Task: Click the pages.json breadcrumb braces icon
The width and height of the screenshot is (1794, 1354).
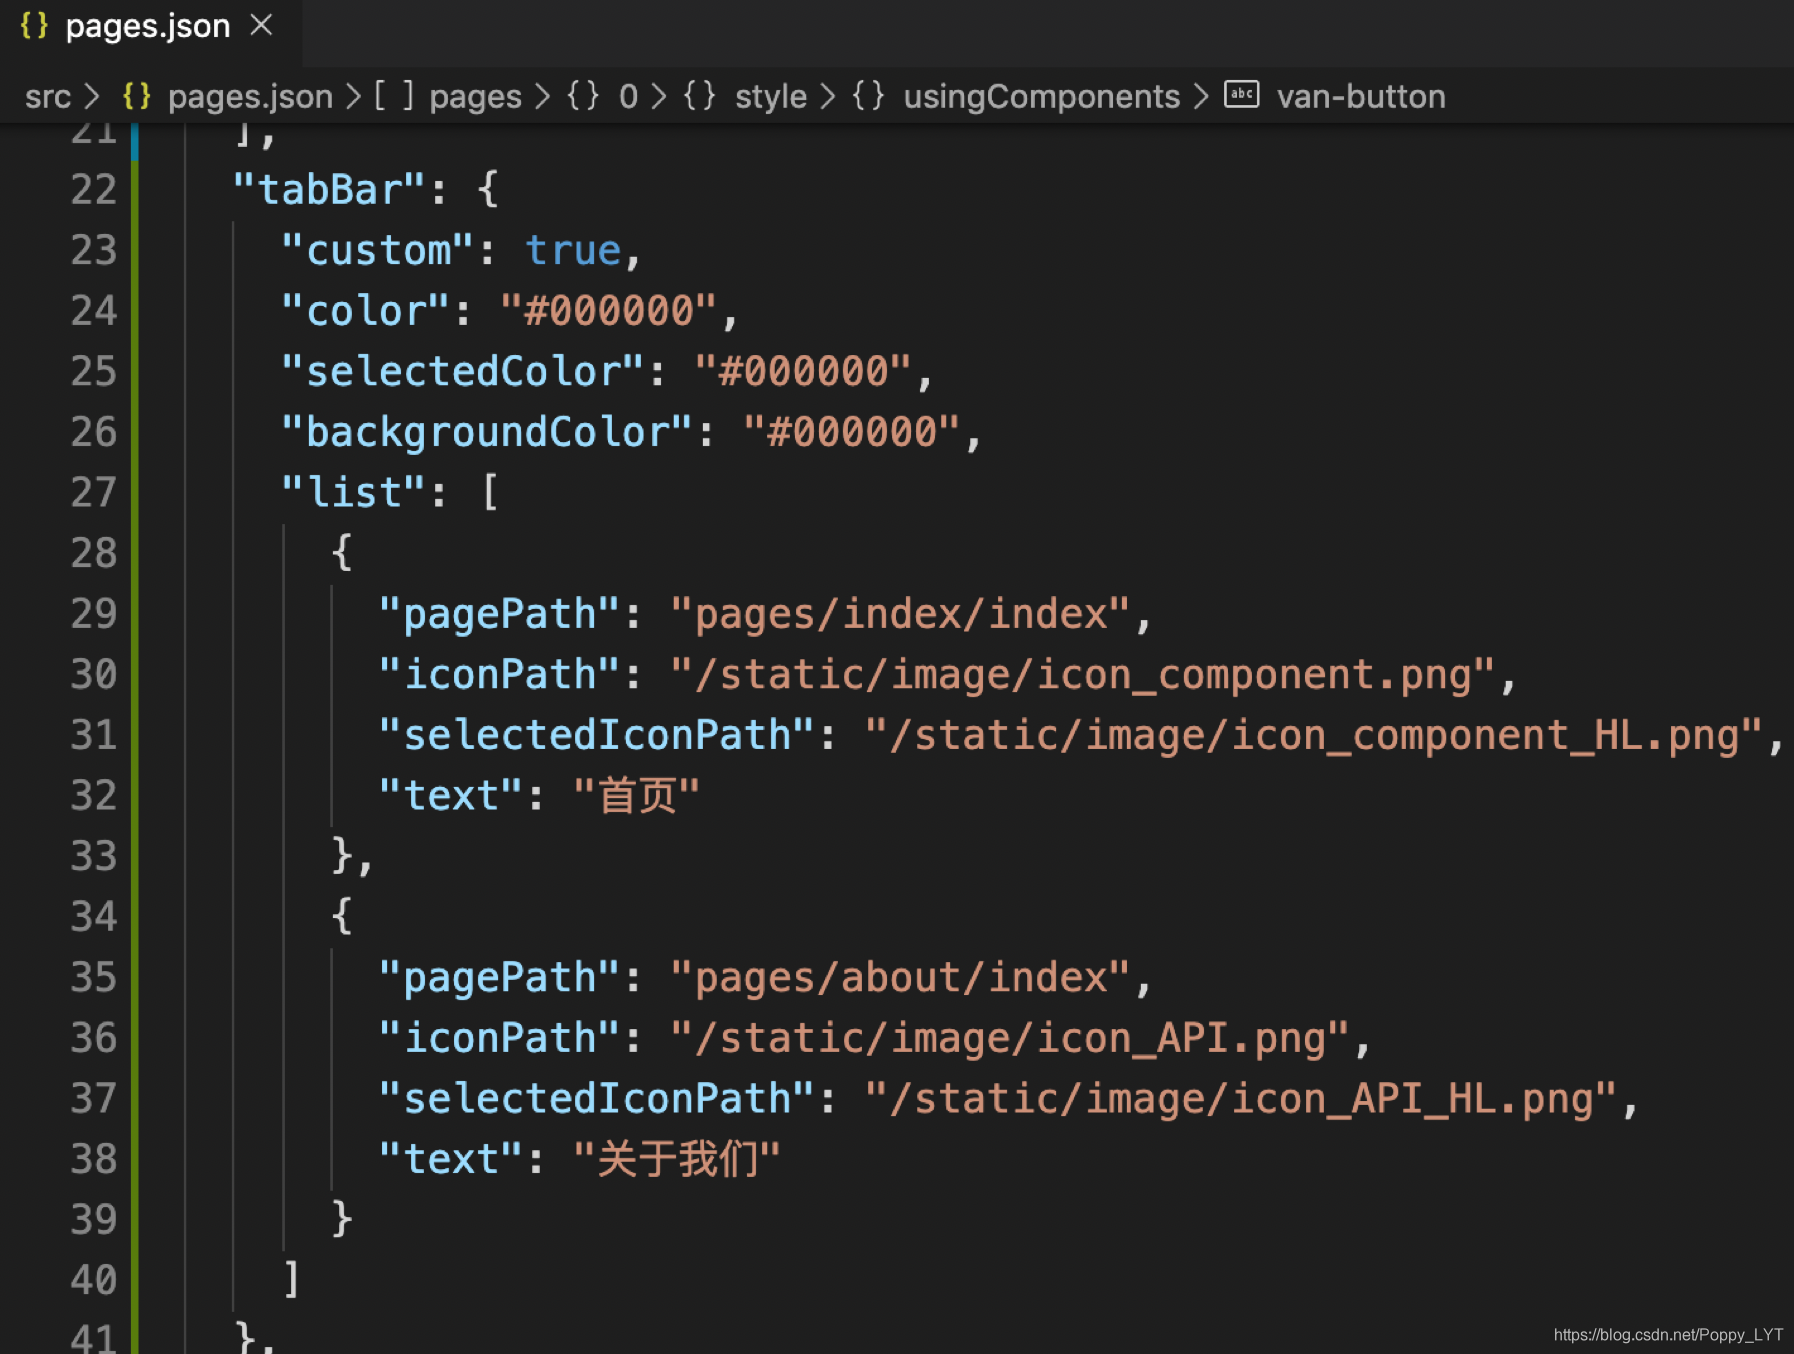Action: [x=136, y=96]
